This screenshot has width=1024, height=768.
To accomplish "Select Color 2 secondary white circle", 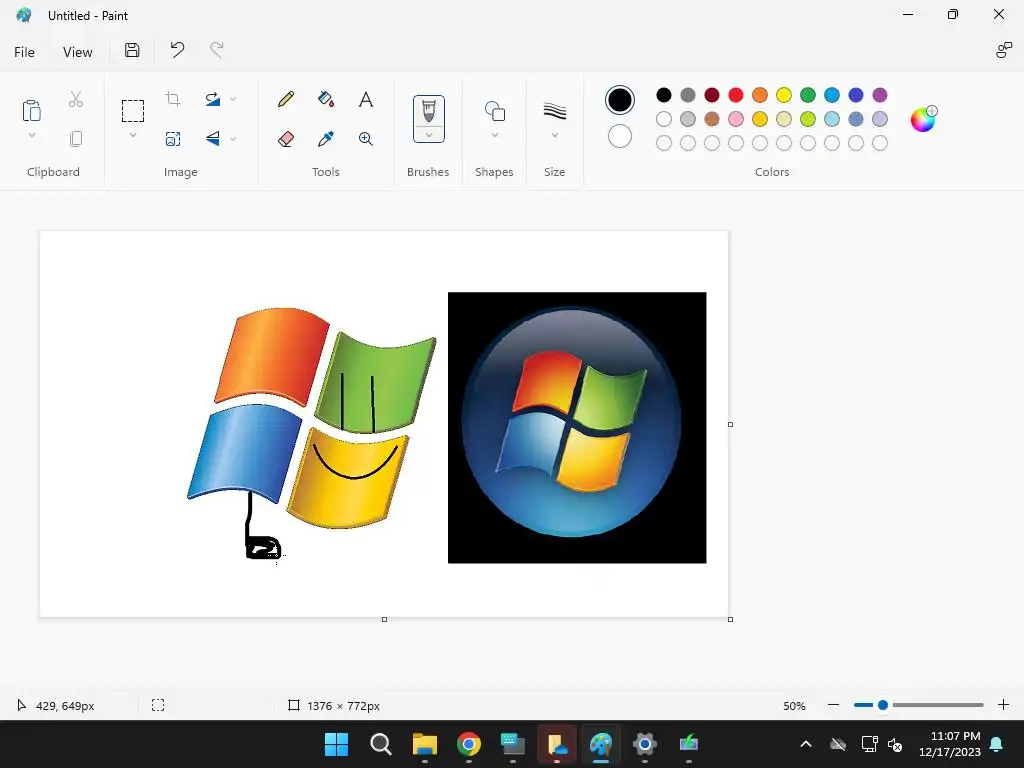I will (620, 136).
